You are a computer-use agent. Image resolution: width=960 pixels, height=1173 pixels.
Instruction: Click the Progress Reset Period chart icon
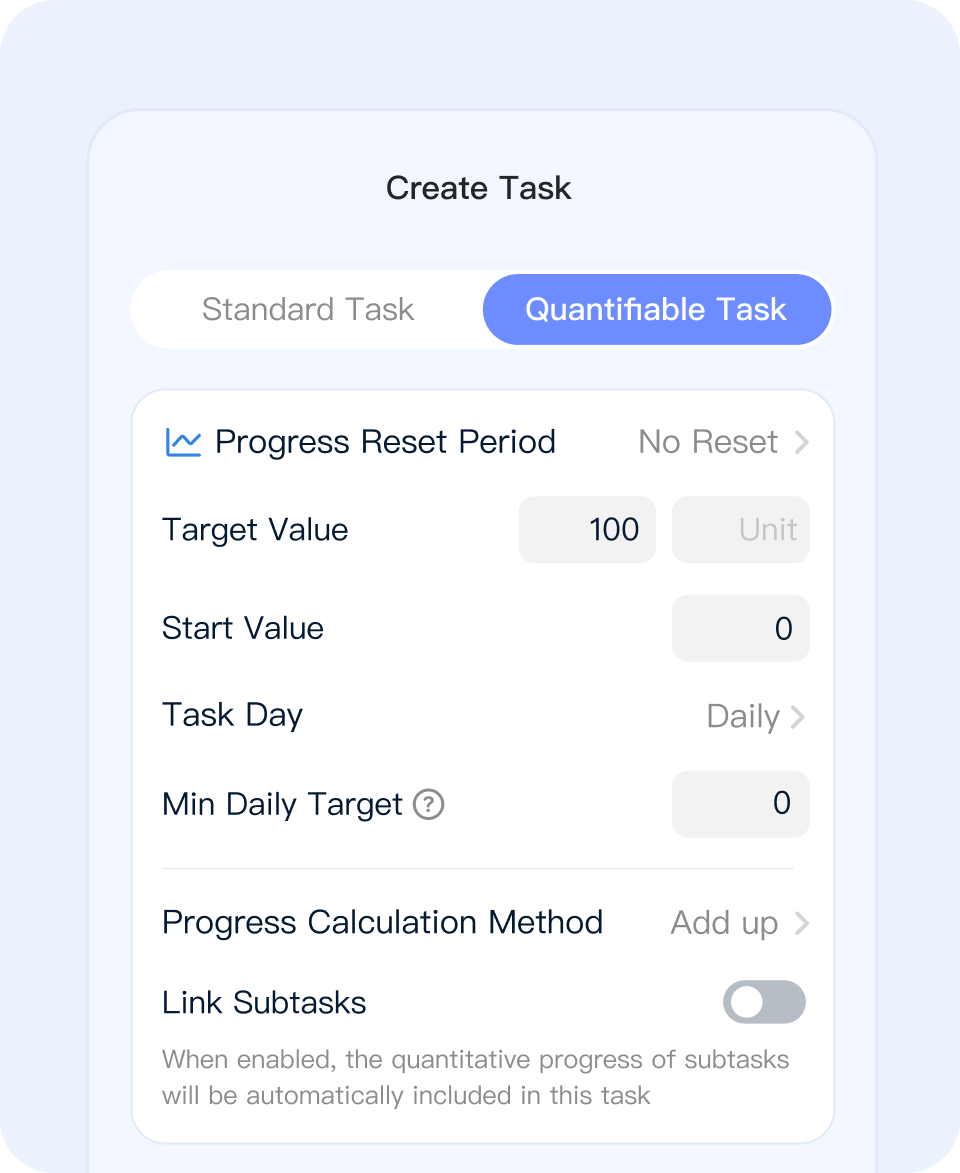click(x=183, y=442)
